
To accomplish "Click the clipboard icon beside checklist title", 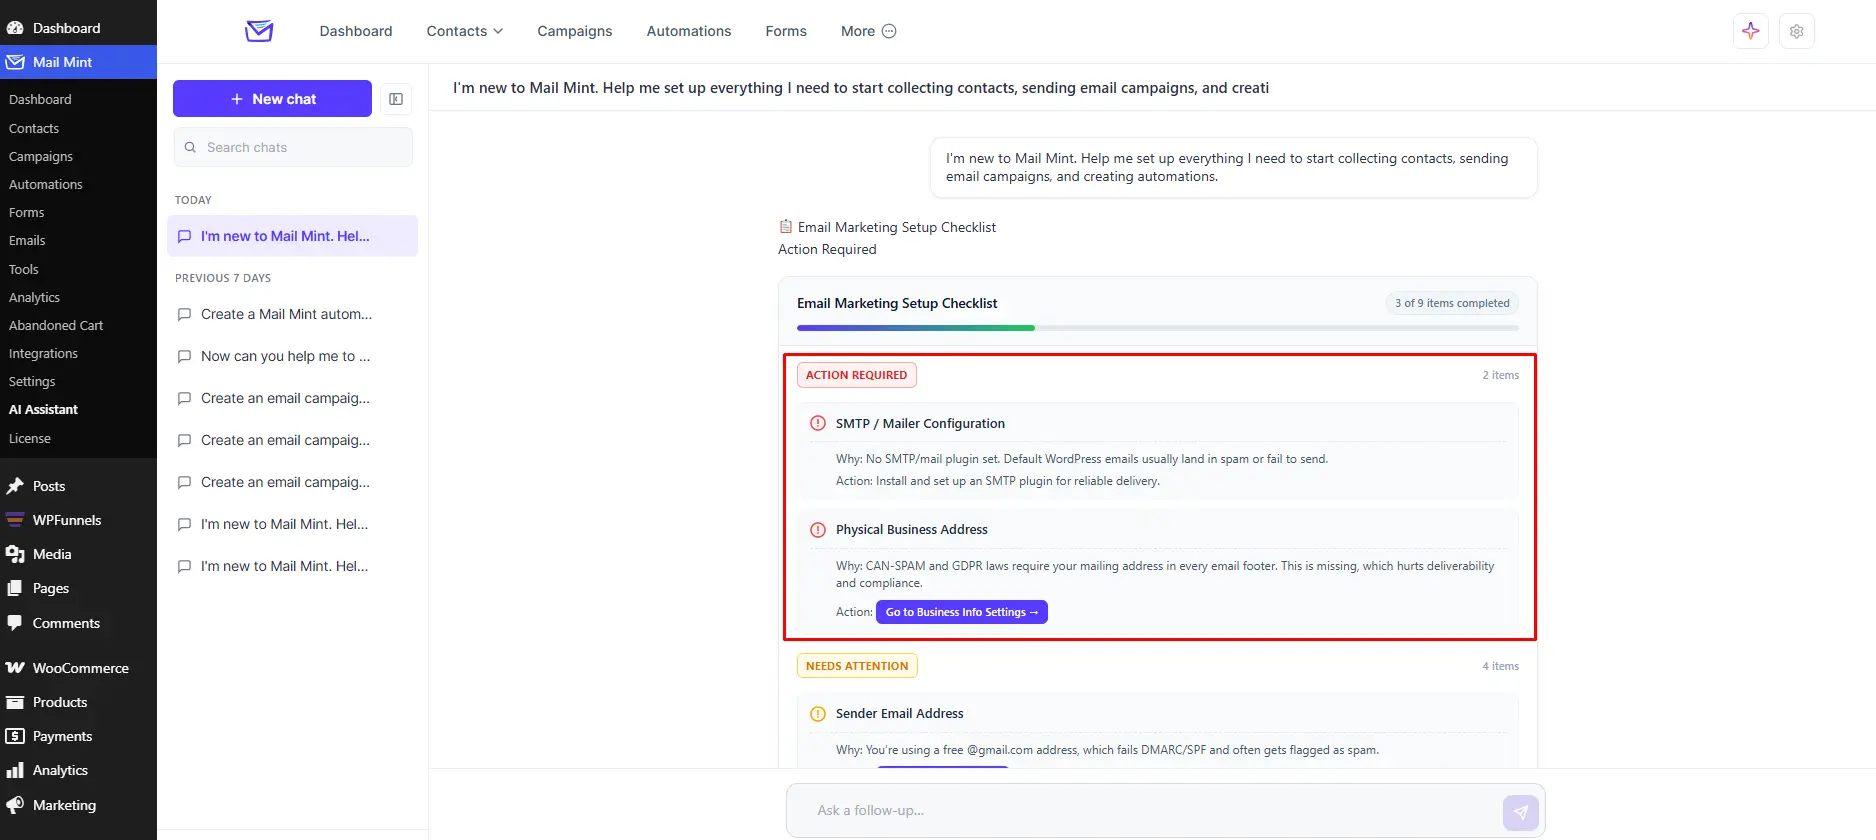I will tap(786, 227).
